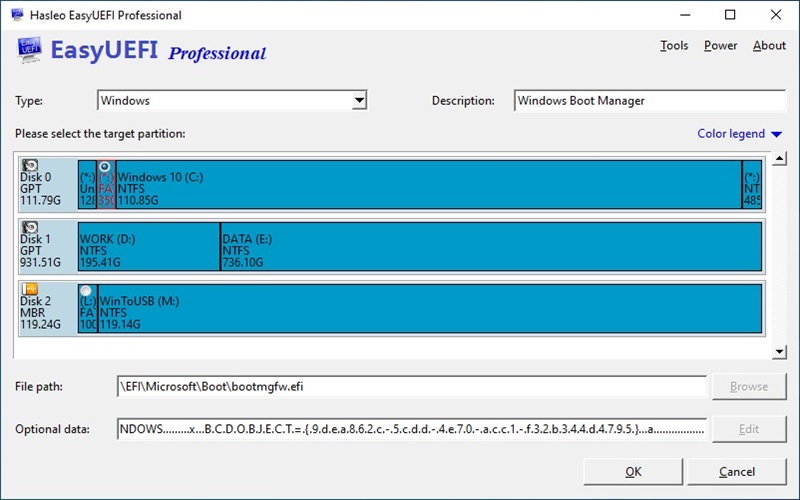Image resolution: width=800 pixels, height=500 pixels.
Task: Click the 'Professional' title text
Action: click(217, 53)
